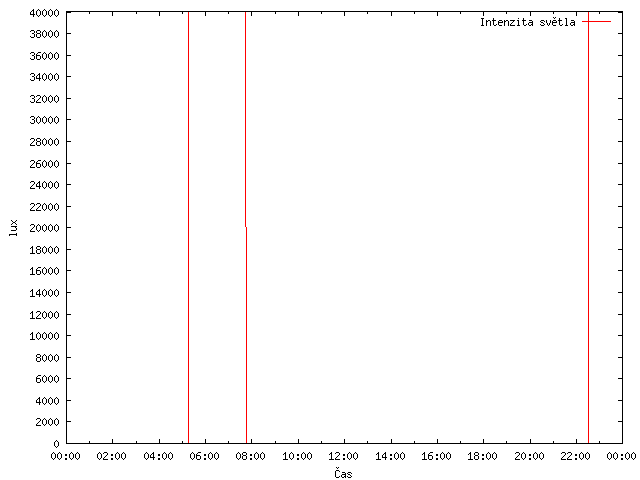Click the y-axis value 38000
640x480 pixels.
pyautogui.click(x=44, y=34)
